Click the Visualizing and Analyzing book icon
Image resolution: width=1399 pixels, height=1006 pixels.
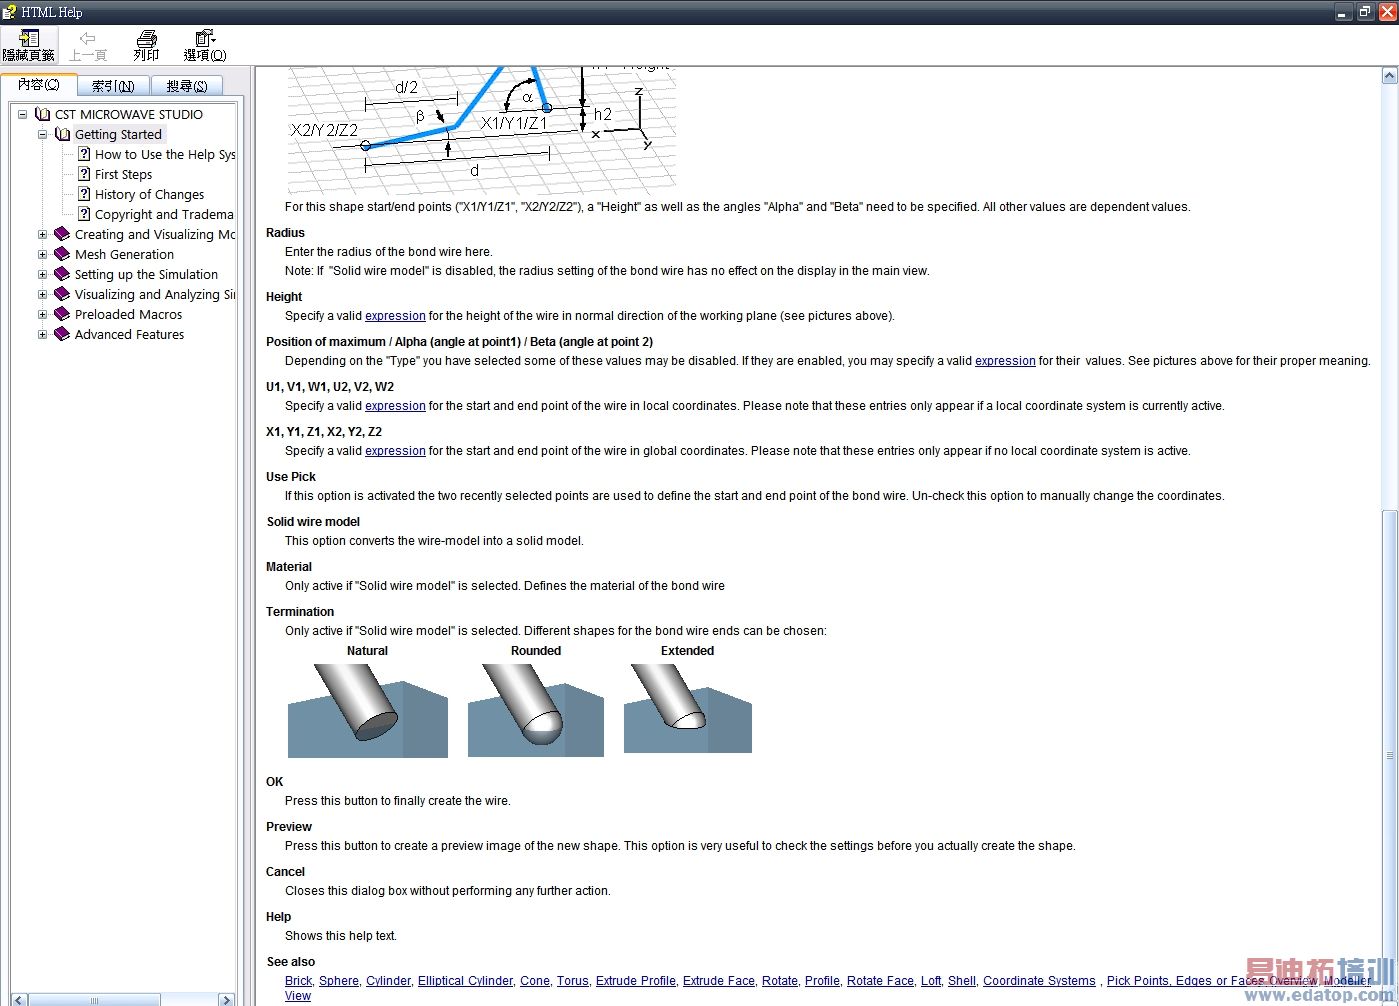pos(62,294)
